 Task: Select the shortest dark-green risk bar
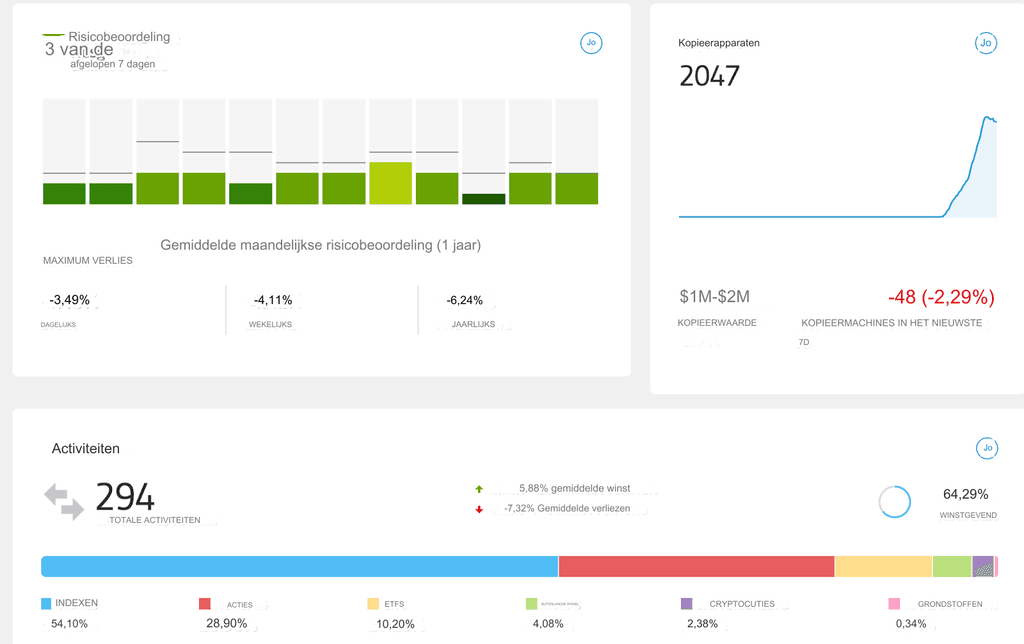coord(483,199)
